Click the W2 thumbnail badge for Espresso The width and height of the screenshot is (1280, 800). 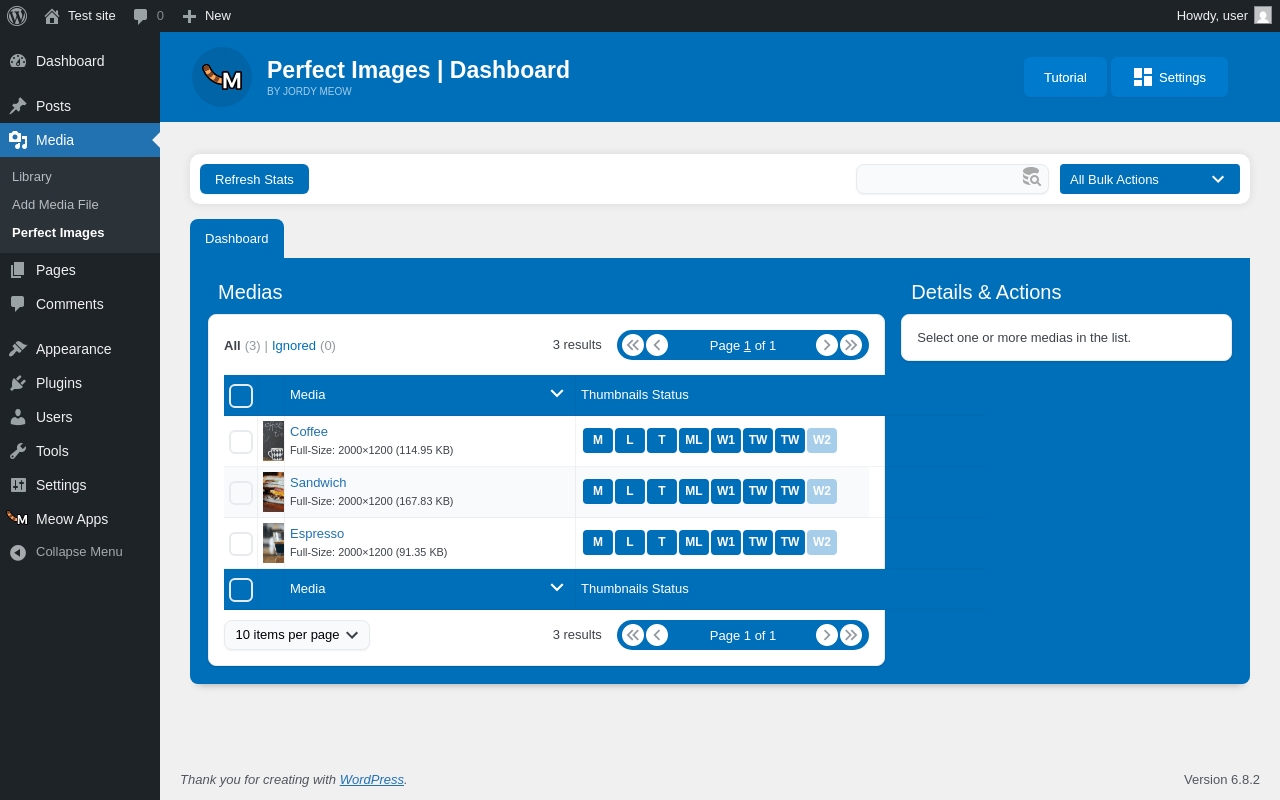tap(822, 542)
